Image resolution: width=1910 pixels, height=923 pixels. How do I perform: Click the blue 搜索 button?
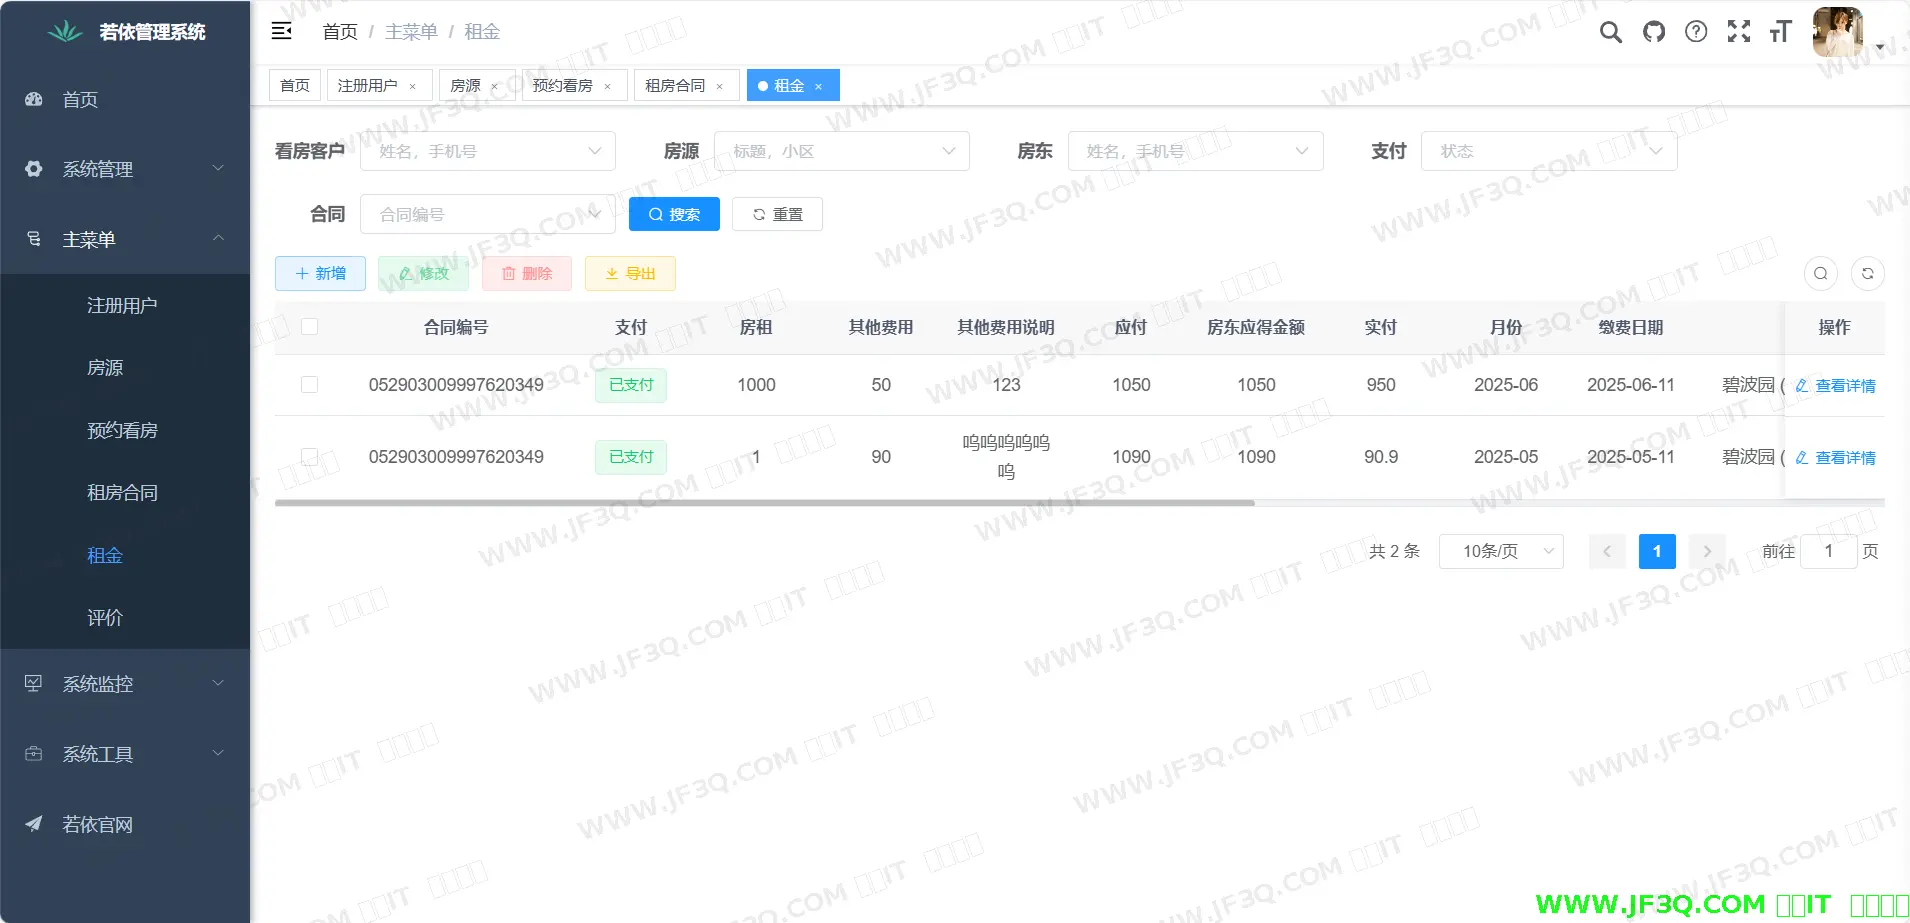pyautogui.click(x=674, y=214)
